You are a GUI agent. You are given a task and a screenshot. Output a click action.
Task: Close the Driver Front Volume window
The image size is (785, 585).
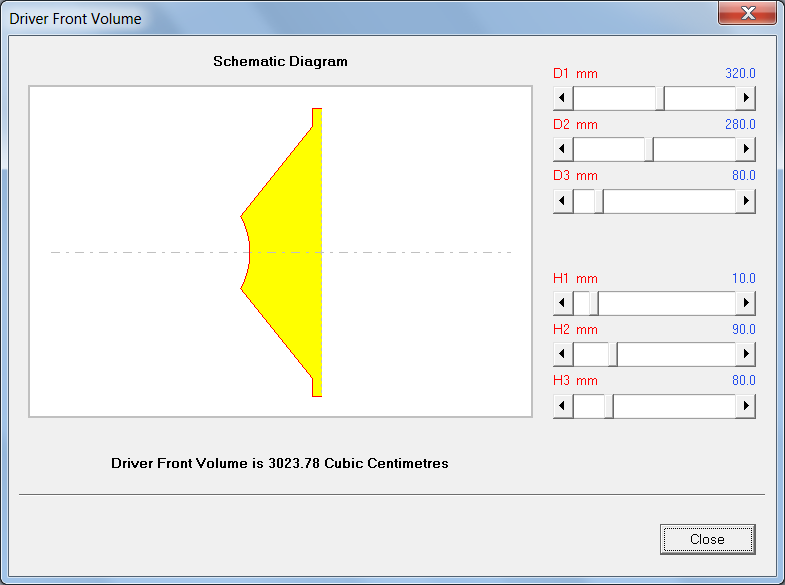click(x=747, y=13)
